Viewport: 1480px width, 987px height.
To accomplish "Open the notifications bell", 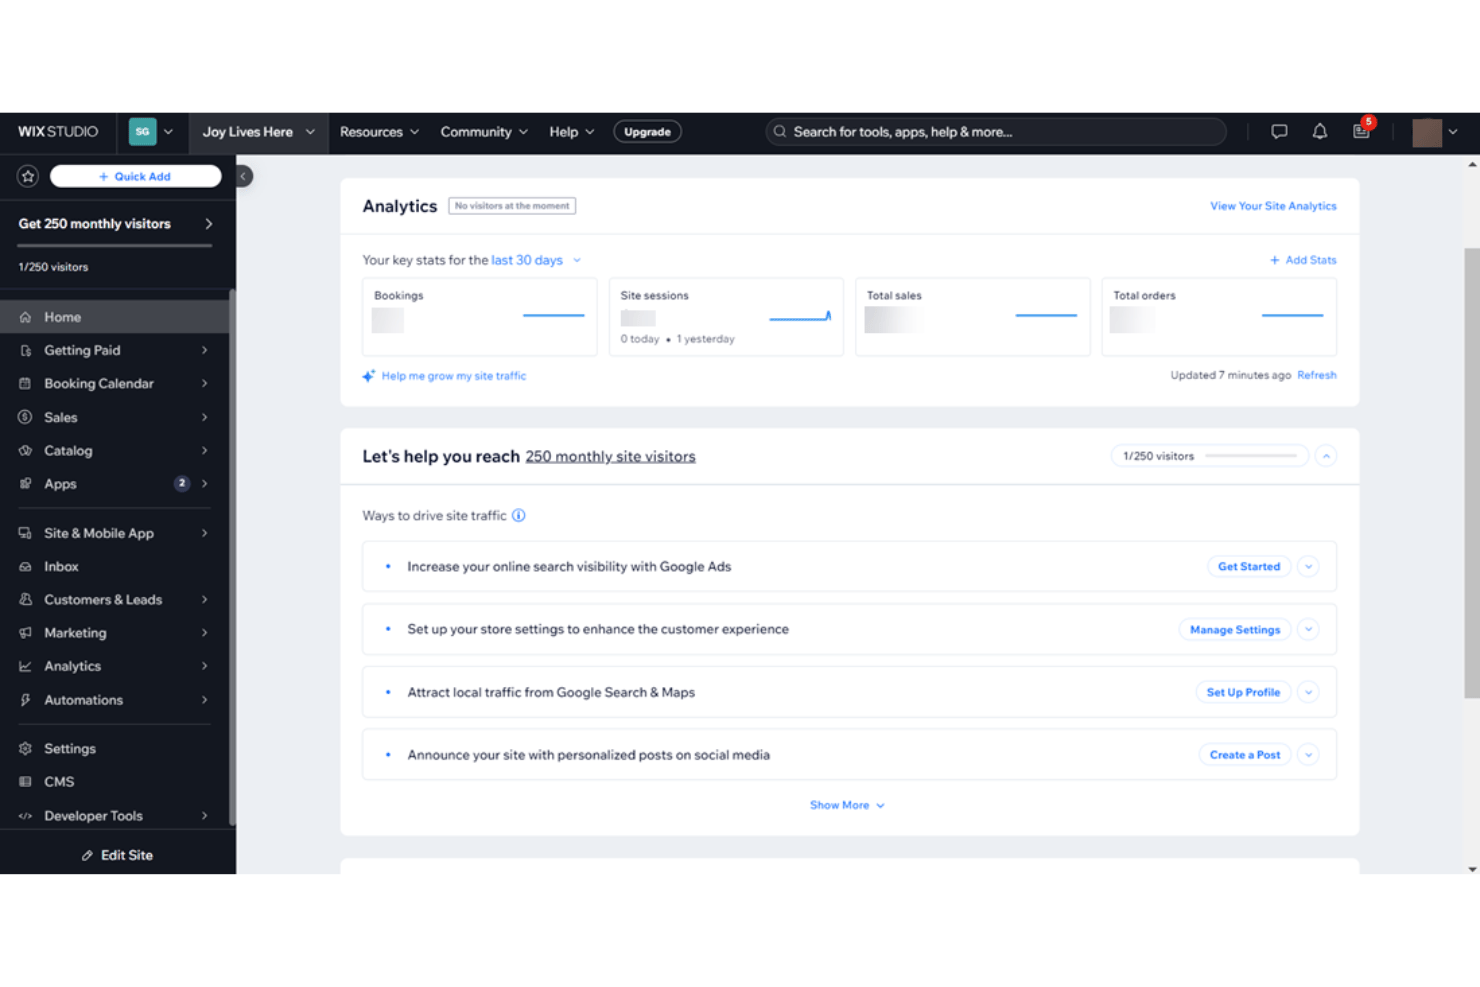I will (1320, 132).
